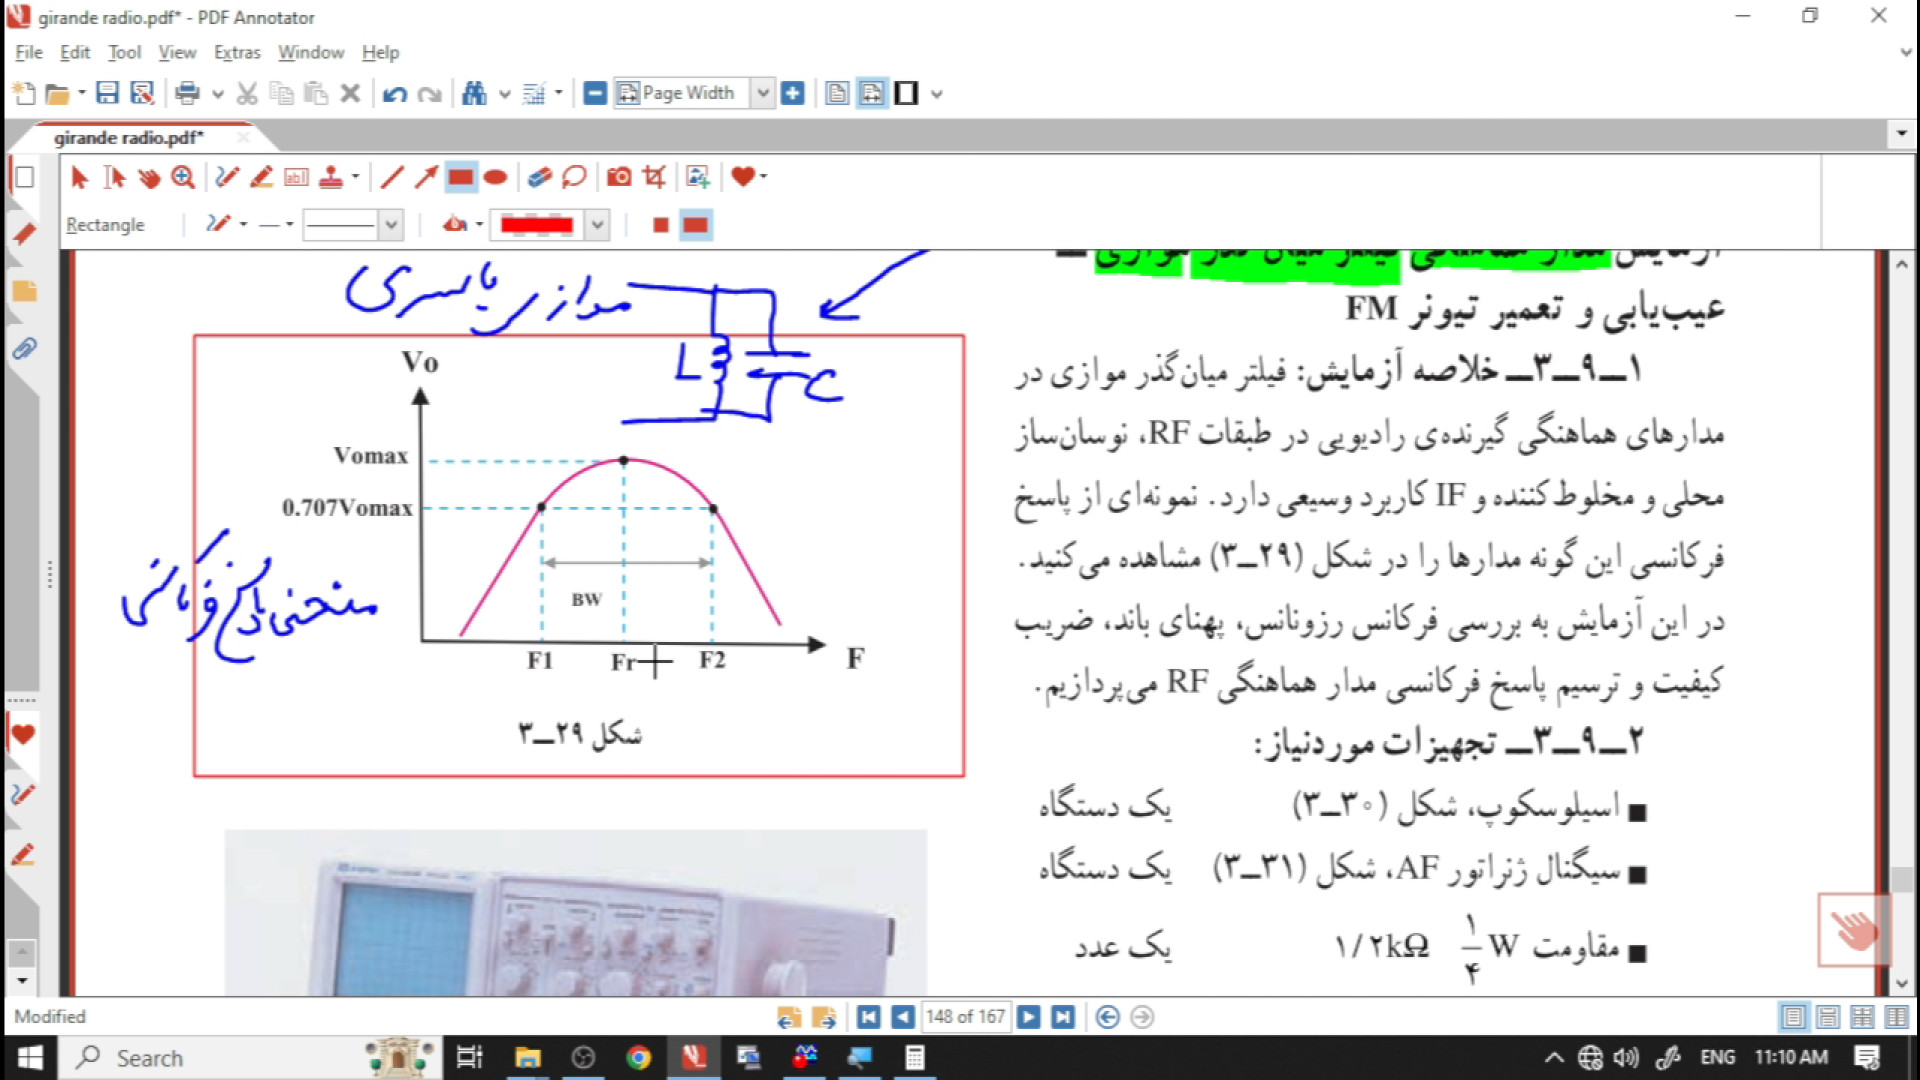1920x1080 pixels.
Task: Open the line width dropdown
Action: click(x=391, y=225)
